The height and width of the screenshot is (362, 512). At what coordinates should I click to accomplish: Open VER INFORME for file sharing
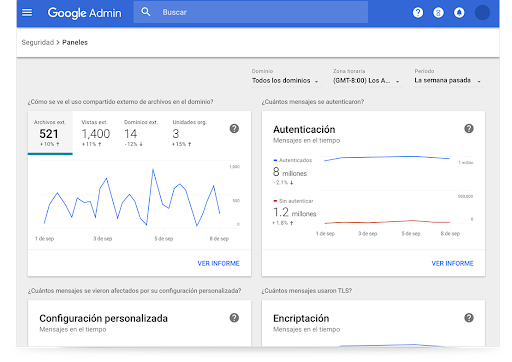tap(218, 263)
